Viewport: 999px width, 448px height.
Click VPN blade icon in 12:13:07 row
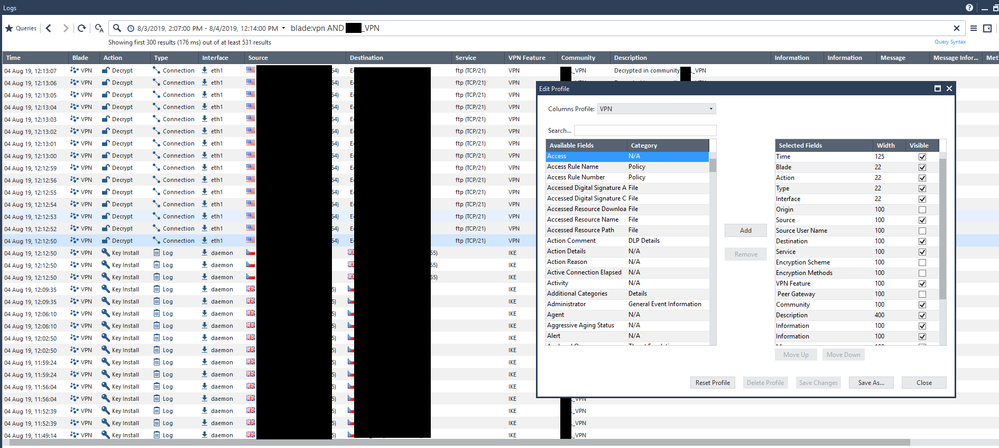pos(75,71)
